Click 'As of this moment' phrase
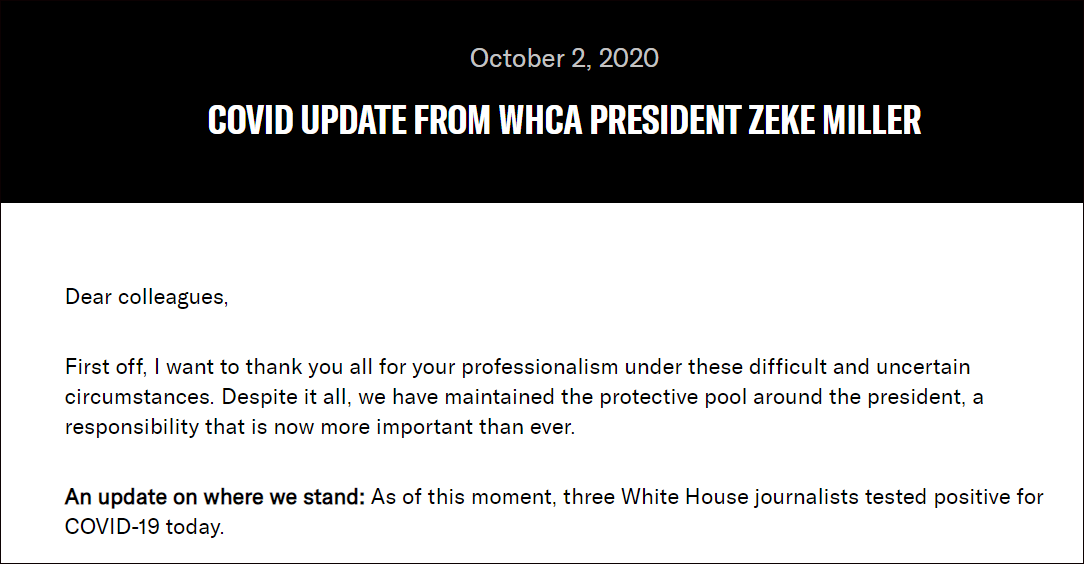The image size is (1084, 564). click(x=463, y=497)
